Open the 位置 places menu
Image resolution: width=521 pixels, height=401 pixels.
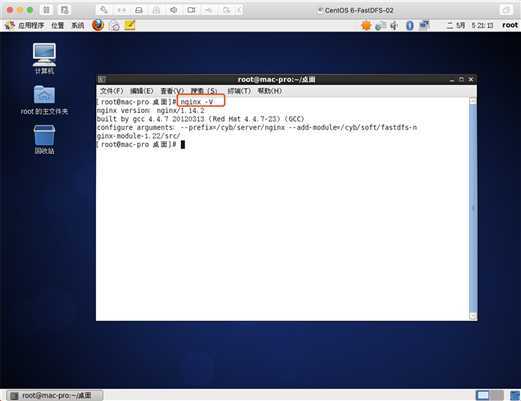pyautogui.click(x=58, y=25)
